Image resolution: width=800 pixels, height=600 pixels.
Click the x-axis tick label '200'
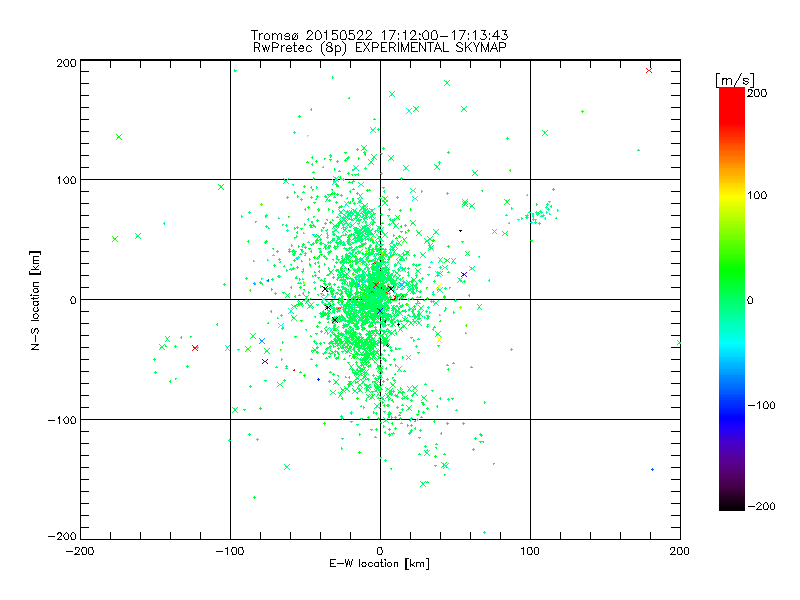pyautogui.click(x=680, y=551)
